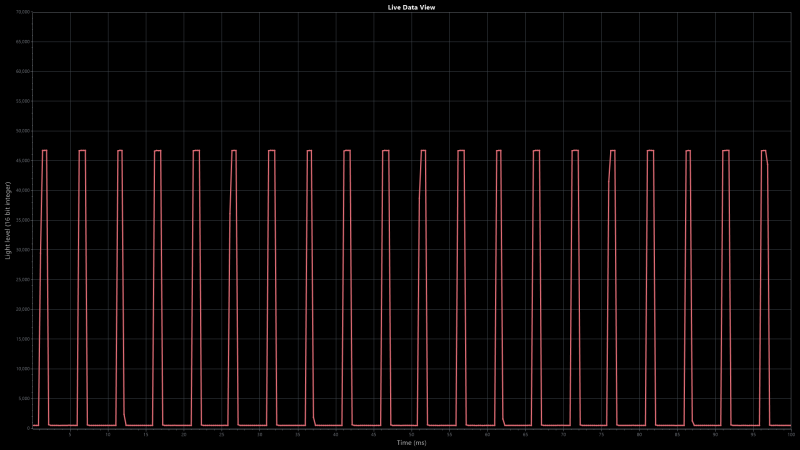800x450 pixels.
Task: Select the 75 ms x-axis tick label
Action: tap(601, 434)
